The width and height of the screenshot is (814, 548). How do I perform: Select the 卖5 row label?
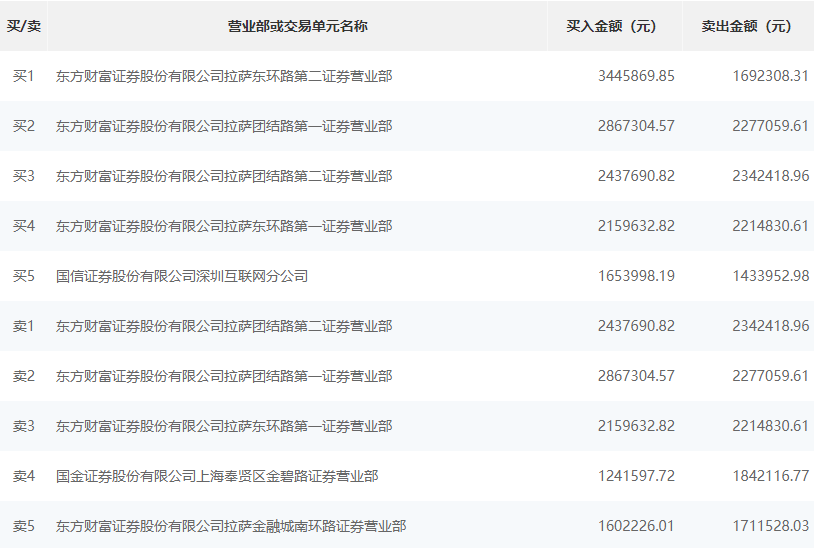pos(24,526)
